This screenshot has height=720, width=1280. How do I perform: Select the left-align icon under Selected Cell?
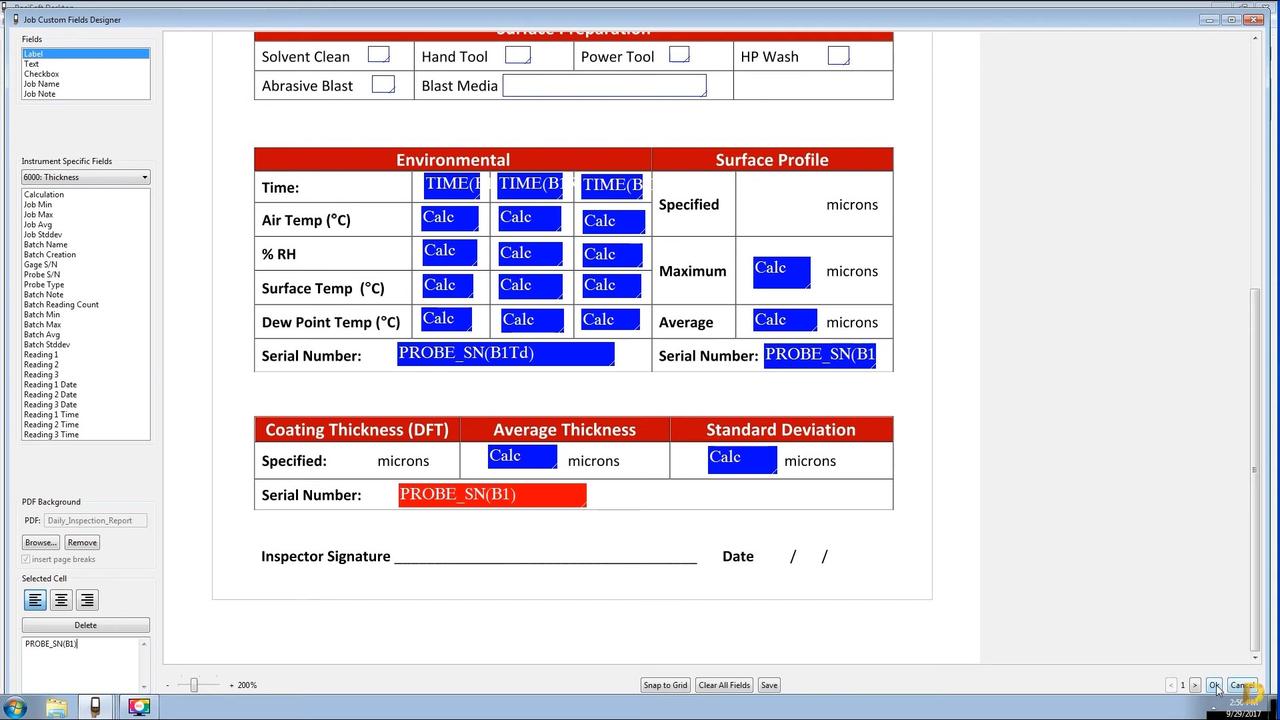pyautogui.click(x=35, y=599)
